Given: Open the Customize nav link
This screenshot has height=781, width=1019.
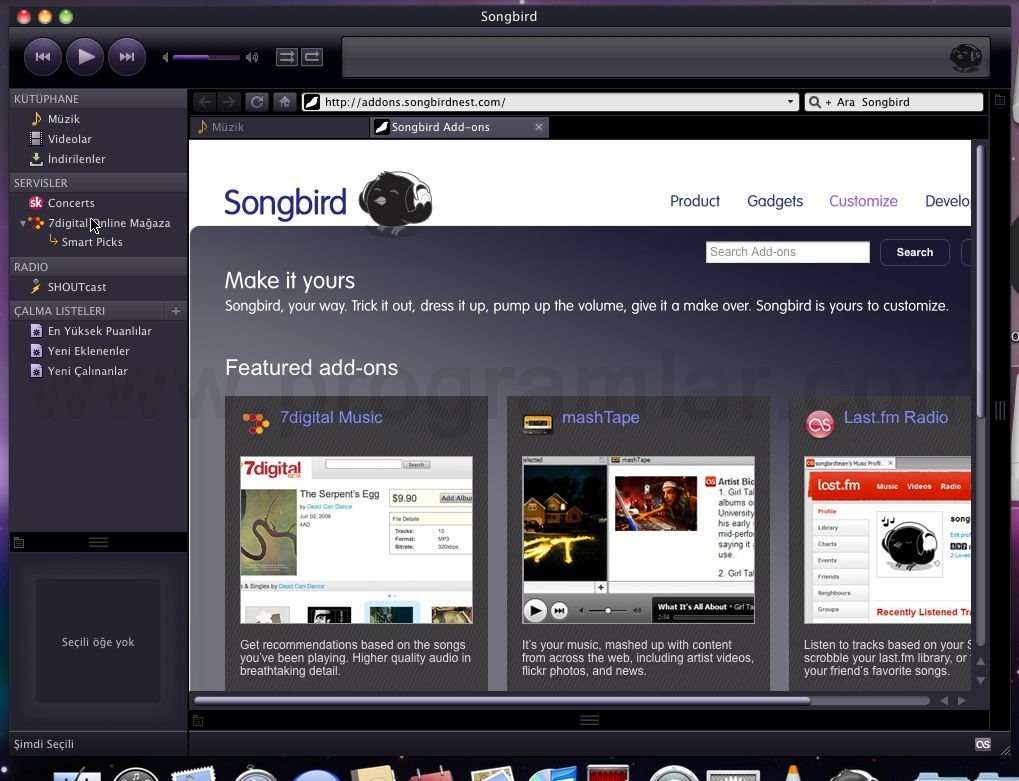Looking at the screenshot, I should click(x=863, y=201).
